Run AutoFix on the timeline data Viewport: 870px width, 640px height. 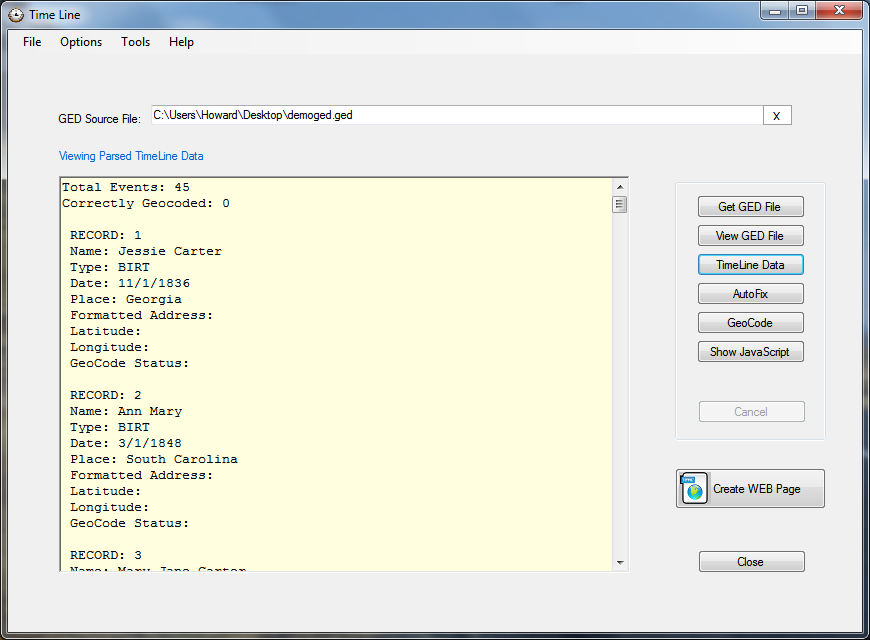coord(750,293)
